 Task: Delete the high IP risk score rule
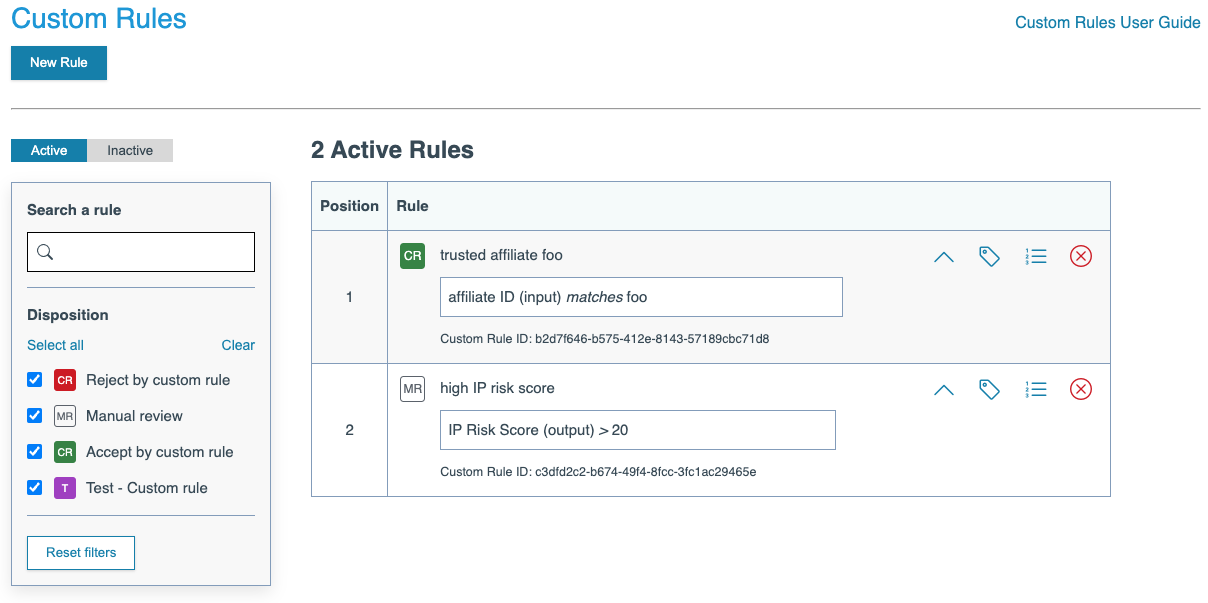click(x=1081, y=390)
